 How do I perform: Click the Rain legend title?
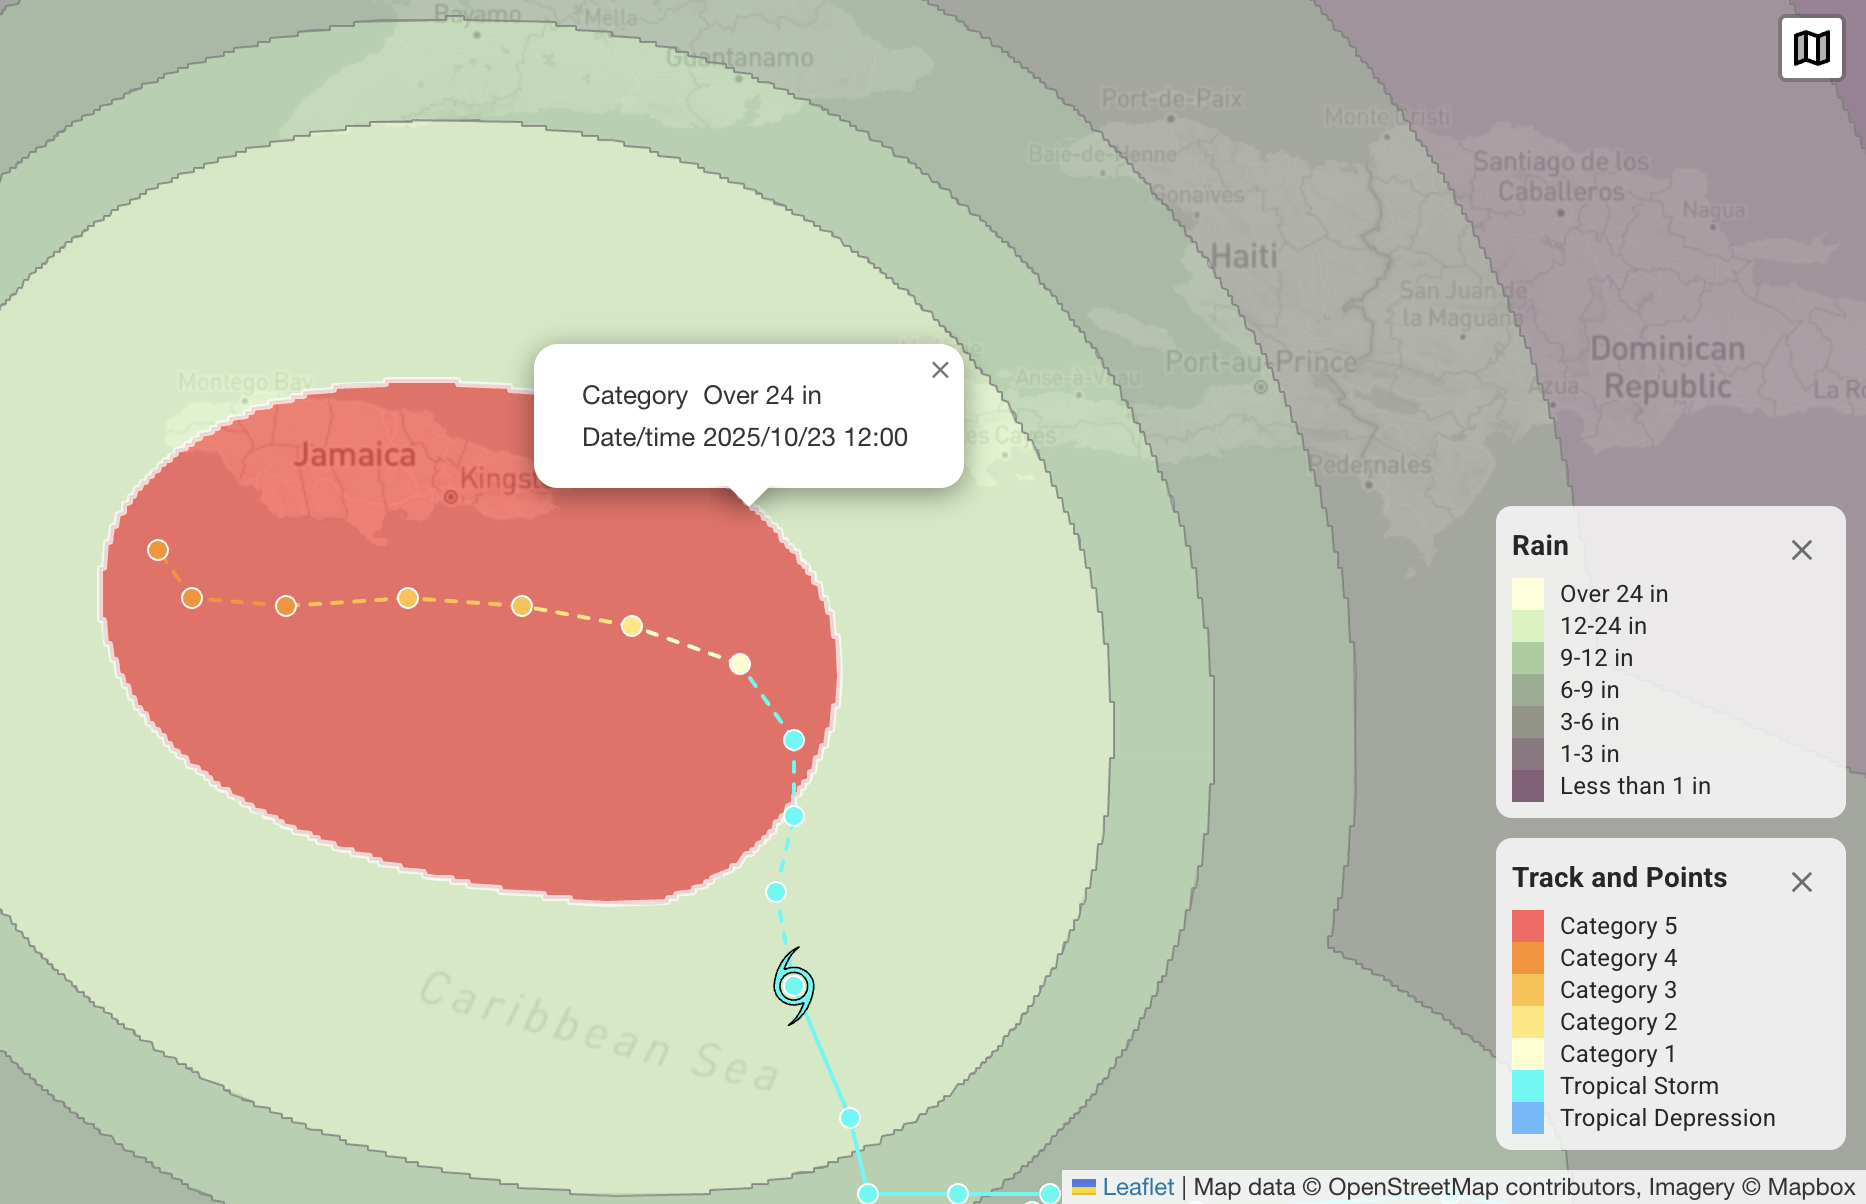(x=1540, y=546)
